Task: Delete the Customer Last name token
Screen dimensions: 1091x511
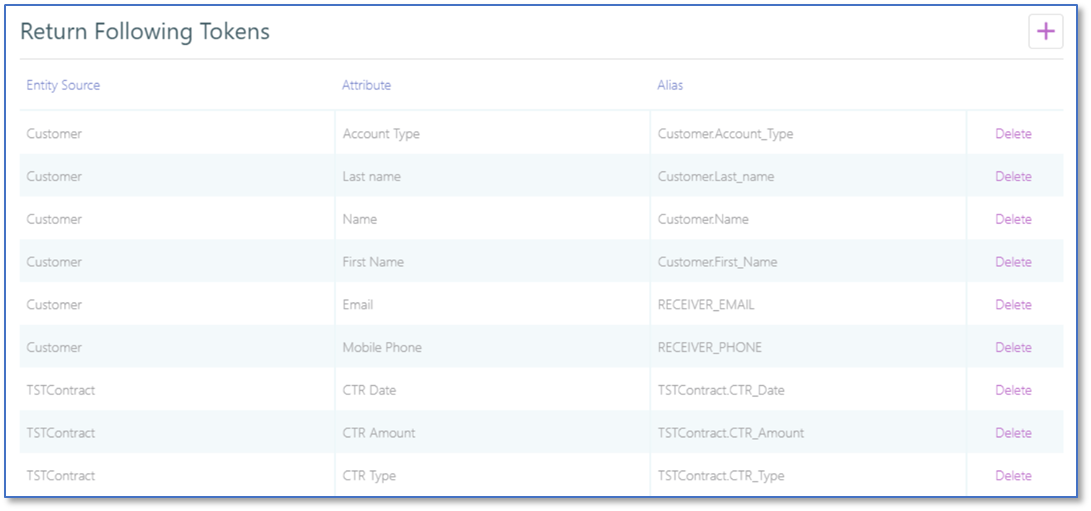Action: [x=1012, y=177]
